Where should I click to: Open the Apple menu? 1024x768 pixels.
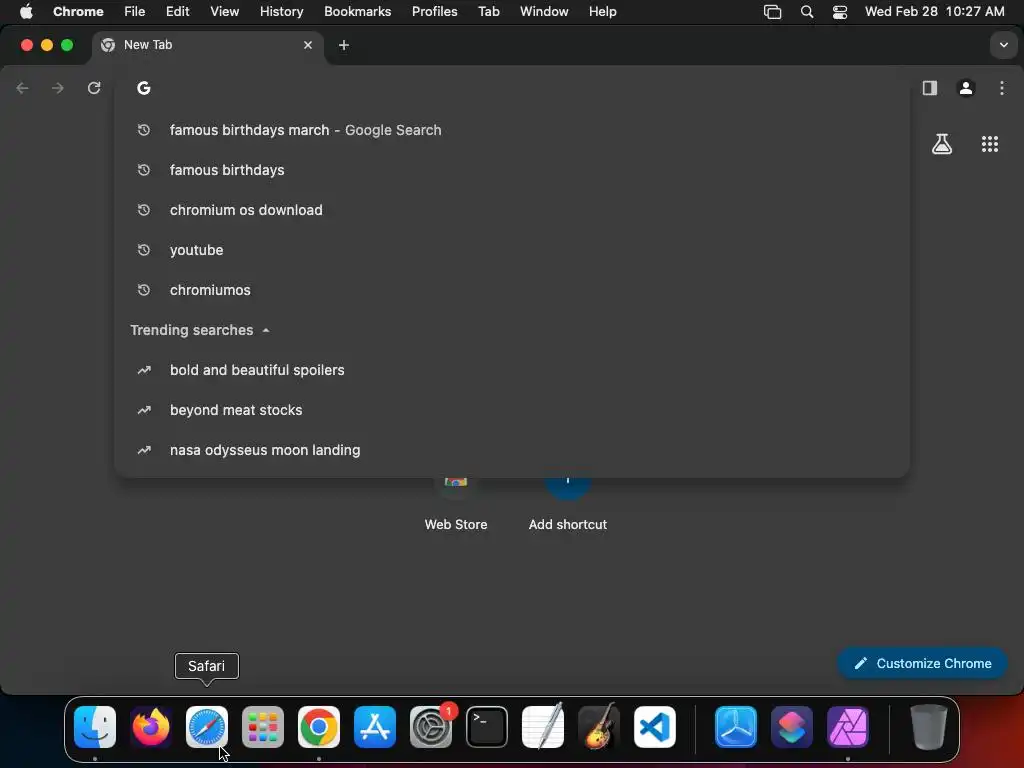26,12
